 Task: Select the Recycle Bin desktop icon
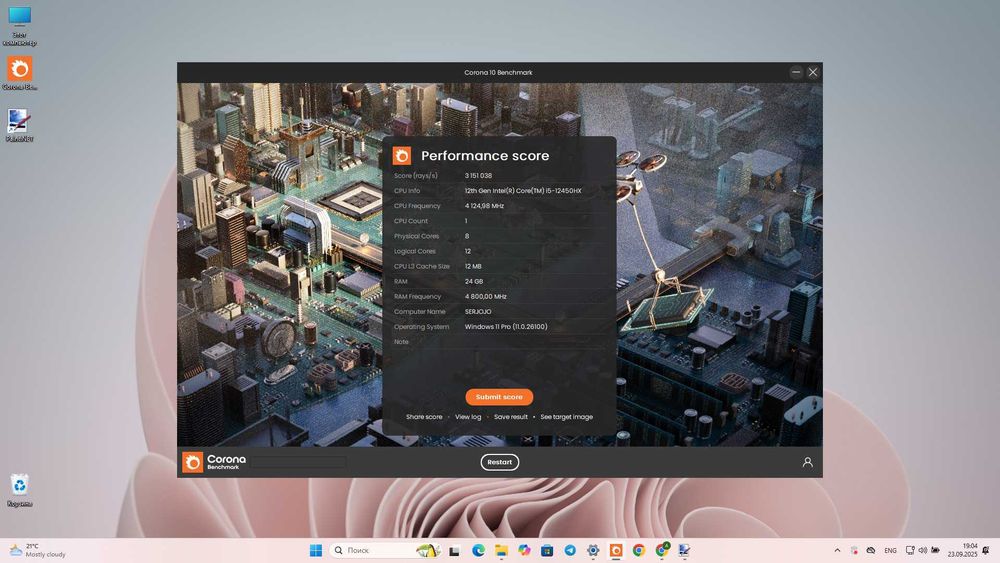pyautogui.click(x=20, y=490)
